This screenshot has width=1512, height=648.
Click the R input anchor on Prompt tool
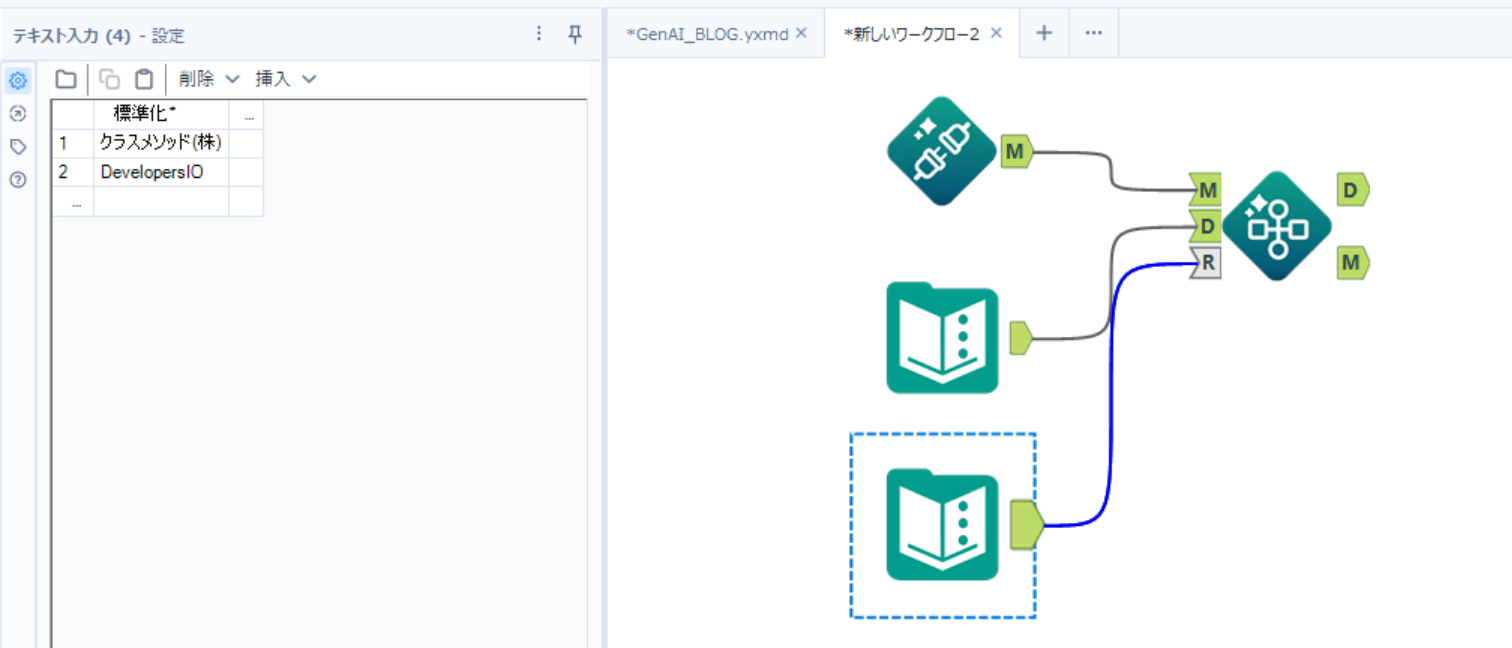[x=1206, y=264]
